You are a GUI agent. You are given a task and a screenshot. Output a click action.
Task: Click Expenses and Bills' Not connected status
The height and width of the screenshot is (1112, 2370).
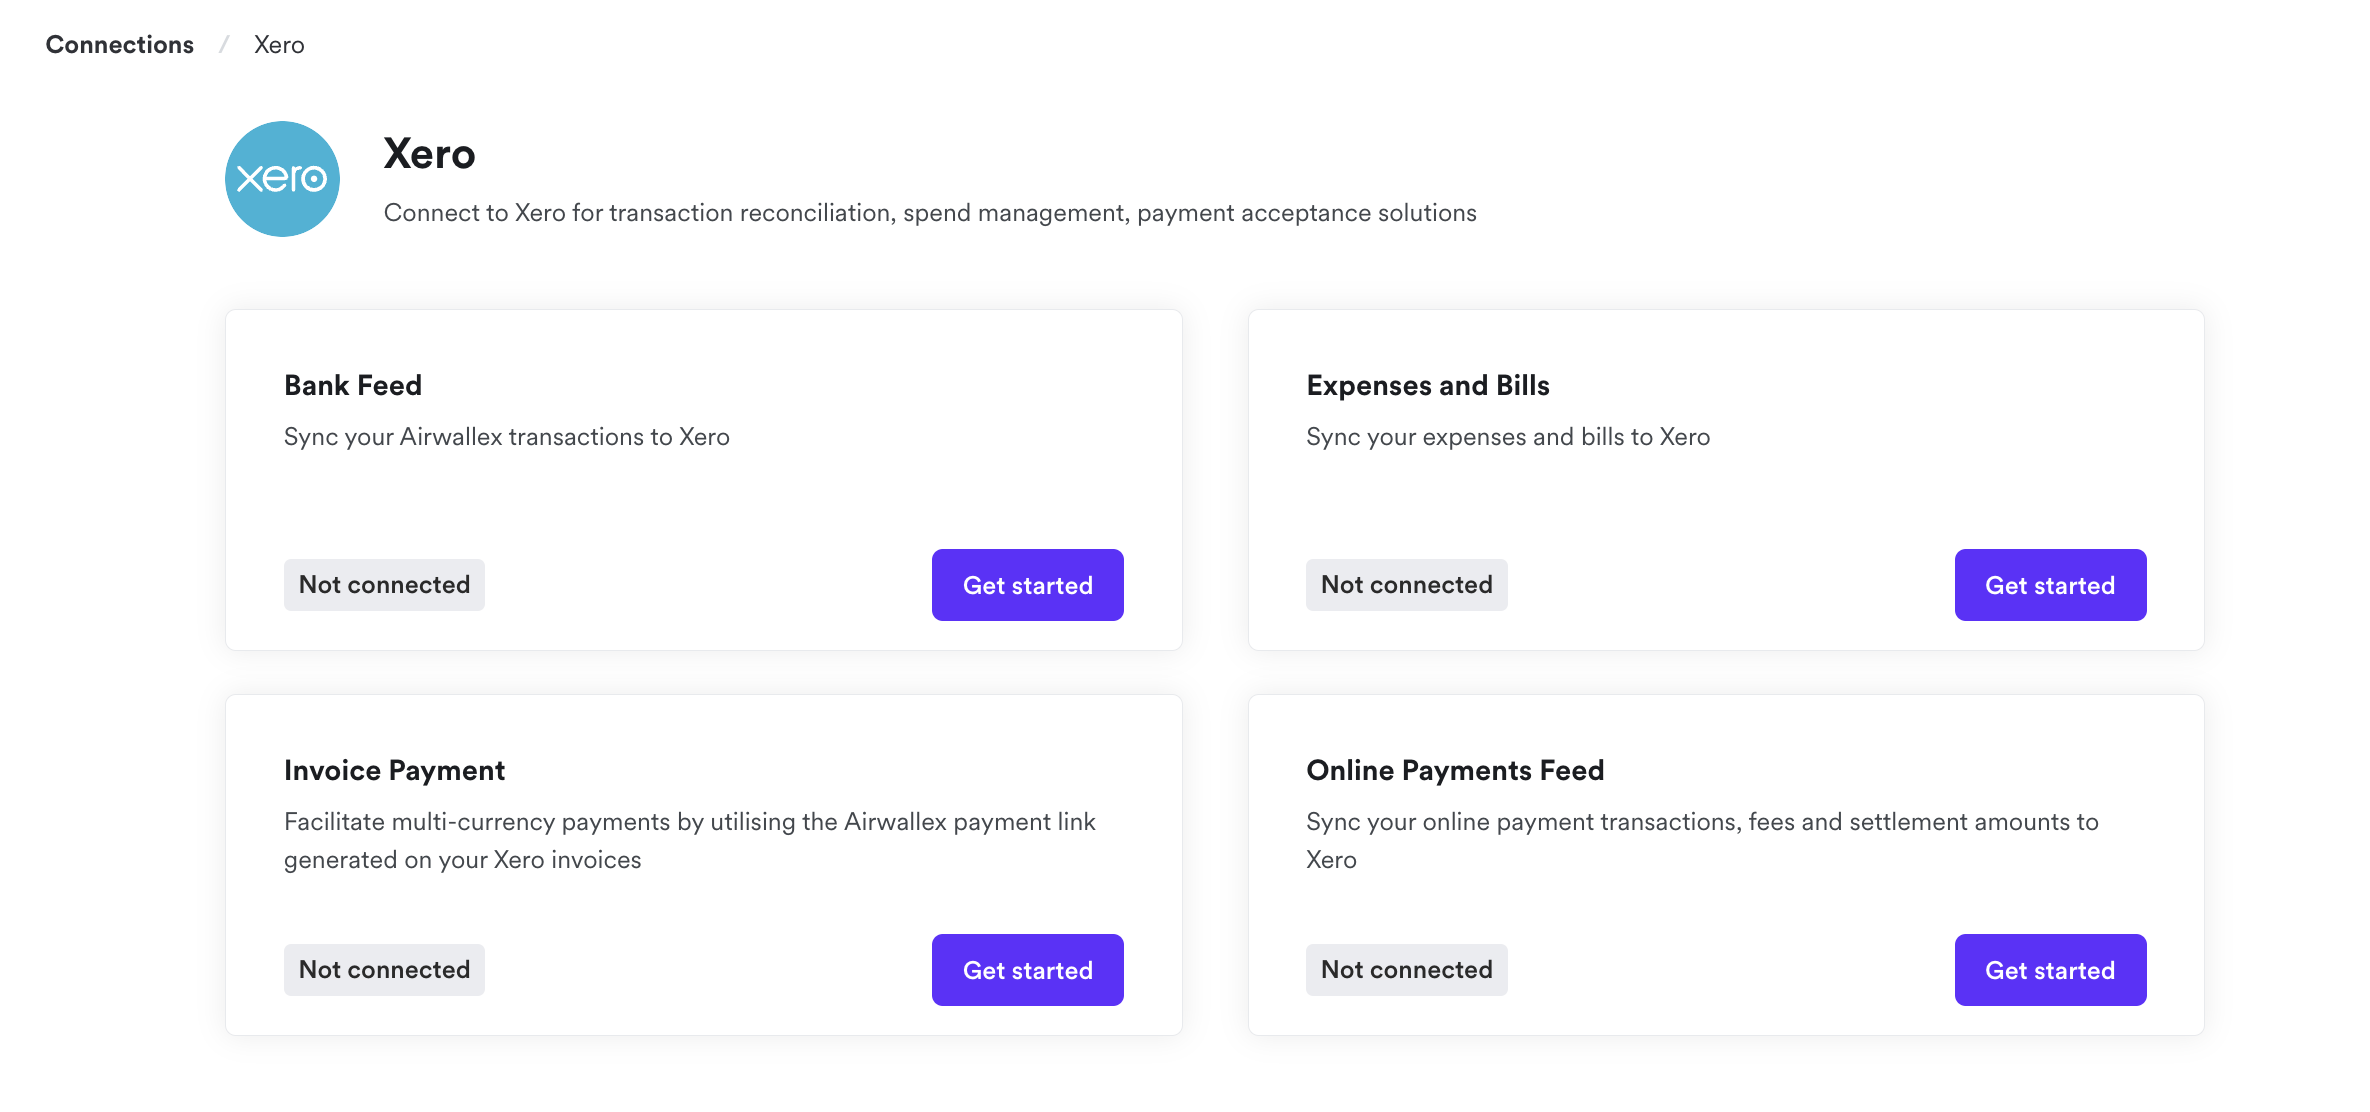pos(1406,585)
